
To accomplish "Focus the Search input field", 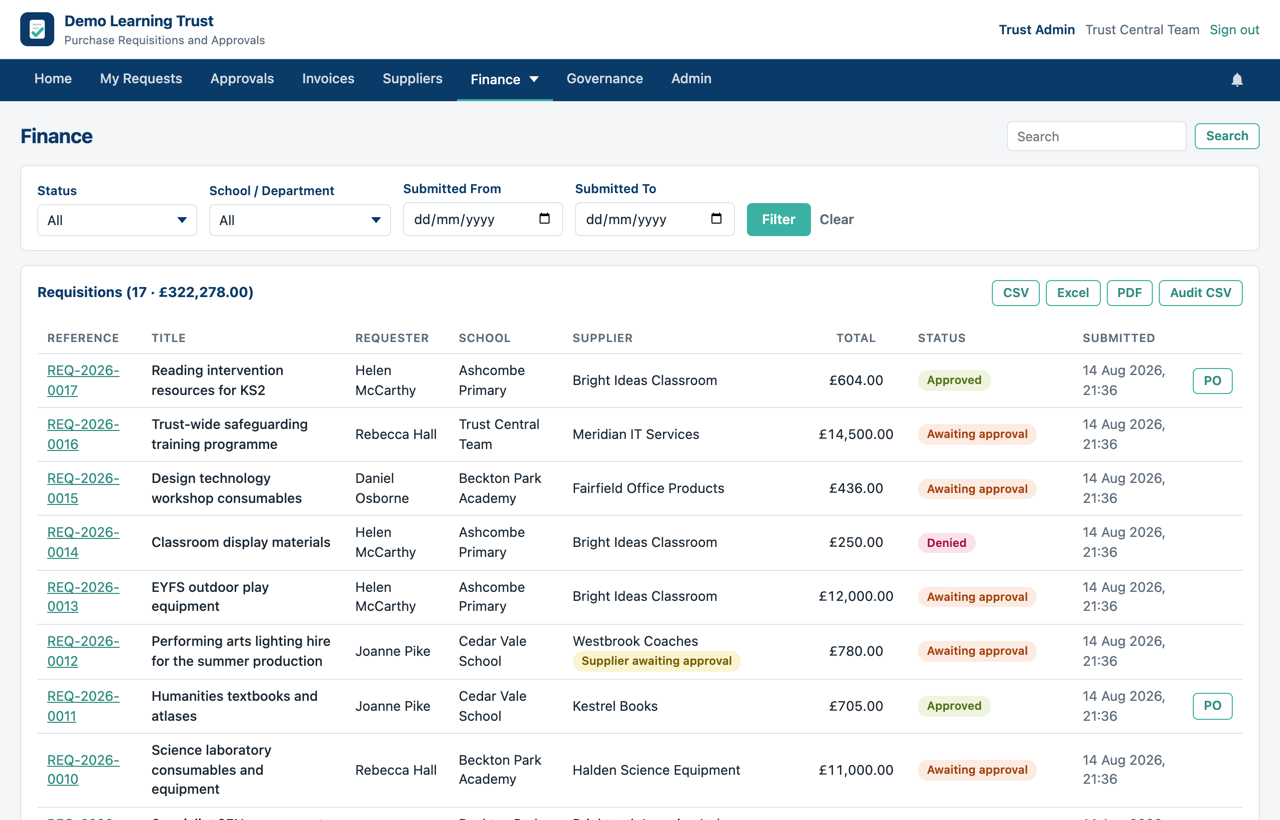I will [1096, 136].
